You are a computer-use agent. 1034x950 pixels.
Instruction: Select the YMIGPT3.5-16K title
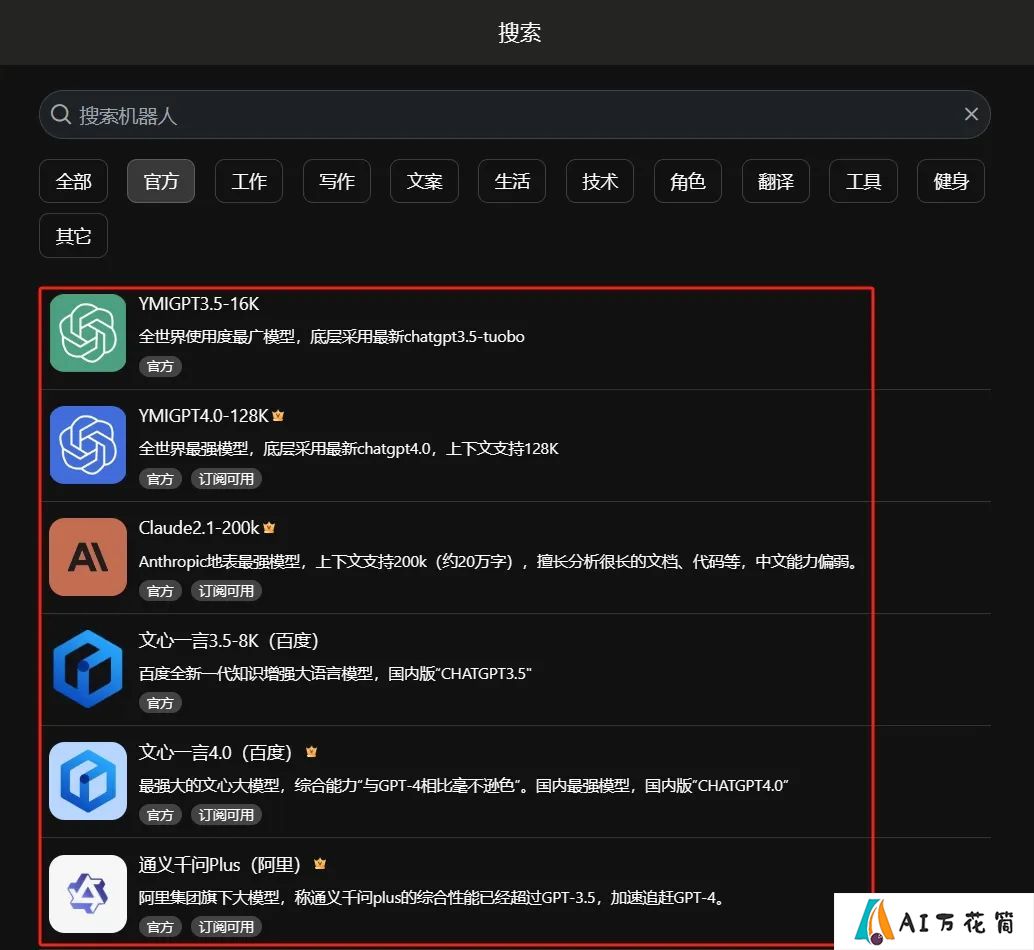(x=198, y=304)
